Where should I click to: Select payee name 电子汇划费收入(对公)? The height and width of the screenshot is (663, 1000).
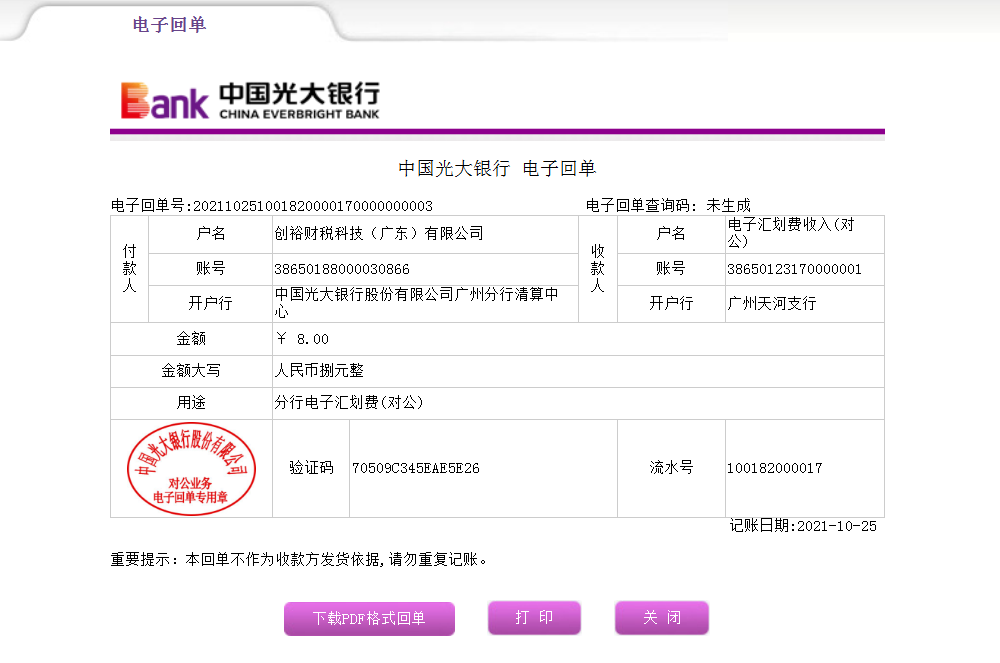coord(790,233)
